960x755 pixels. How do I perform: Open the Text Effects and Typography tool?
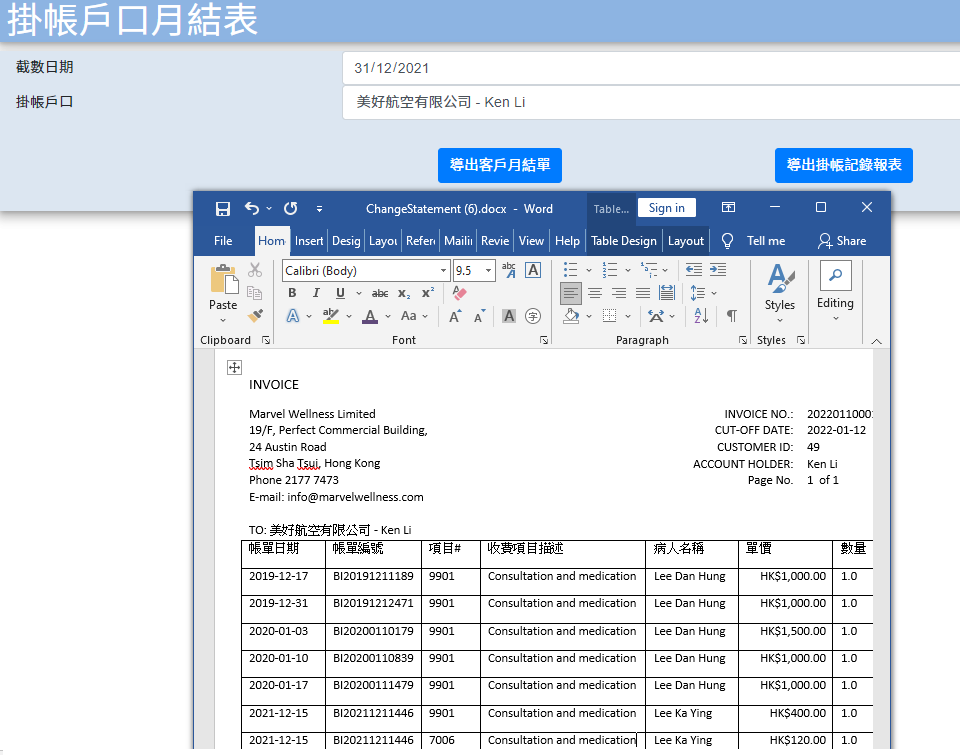[x=293, y=316]
